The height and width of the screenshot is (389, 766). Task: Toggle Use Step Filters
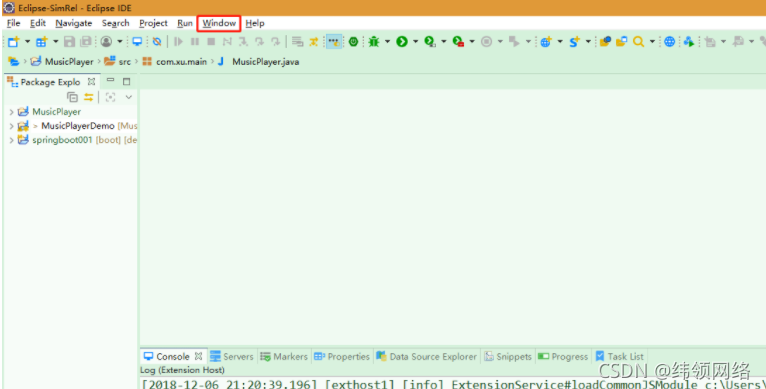click(314, 42)
